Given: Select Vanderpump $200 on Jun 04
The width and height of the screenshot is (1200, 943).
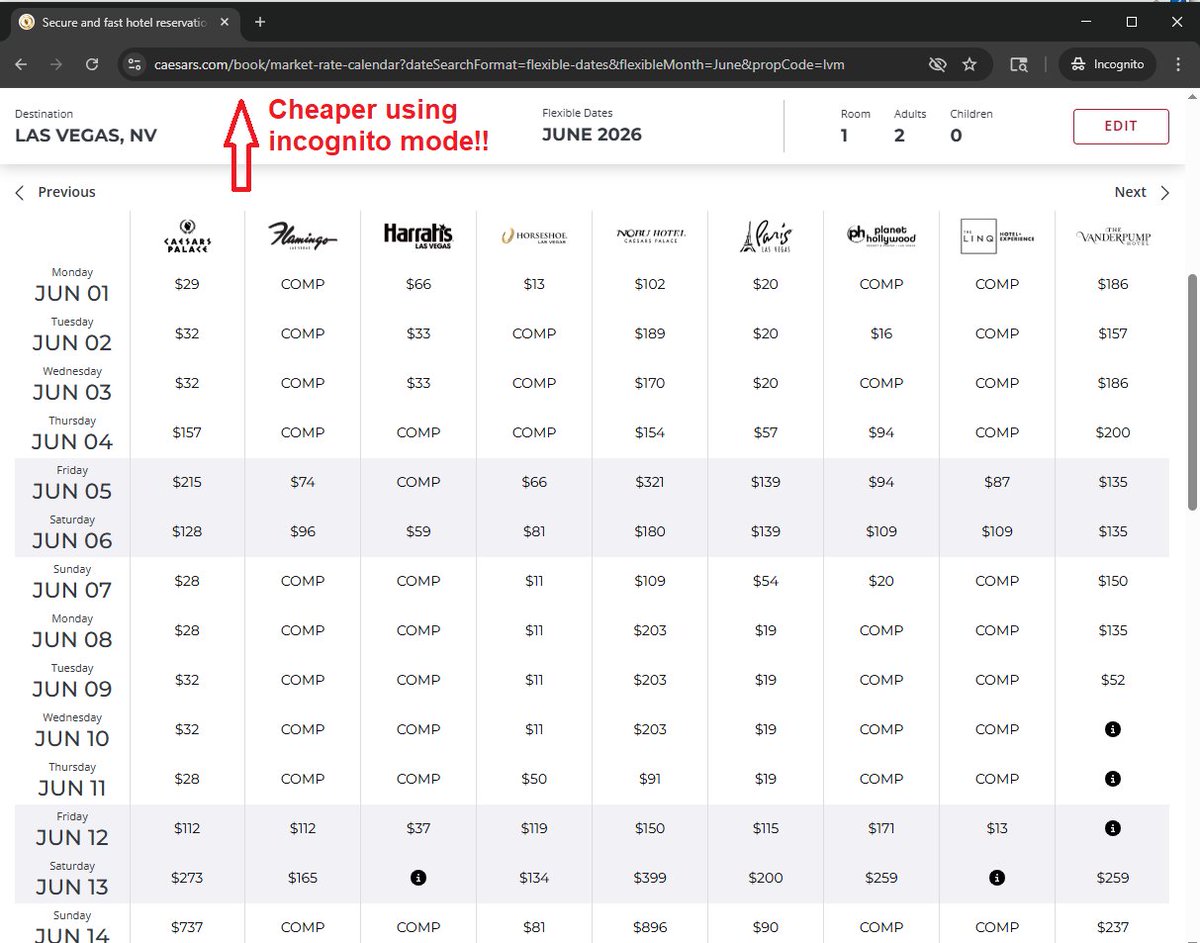Looking at the screenshot, I should point(1112,432).
